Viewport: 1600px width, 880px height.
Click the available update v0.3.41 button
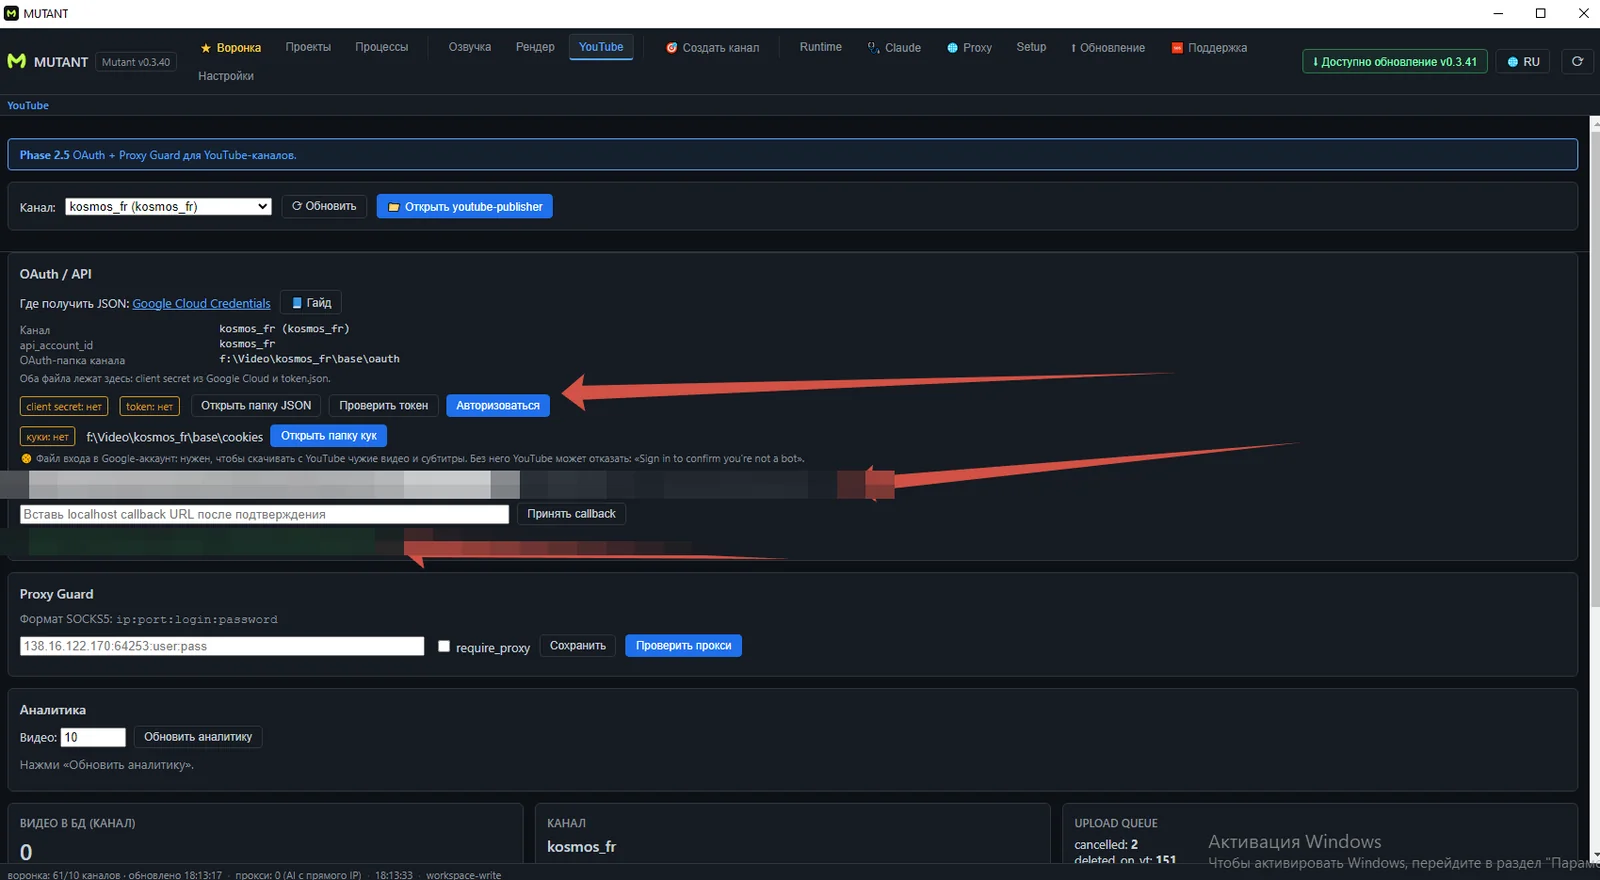coord(1395,62)
